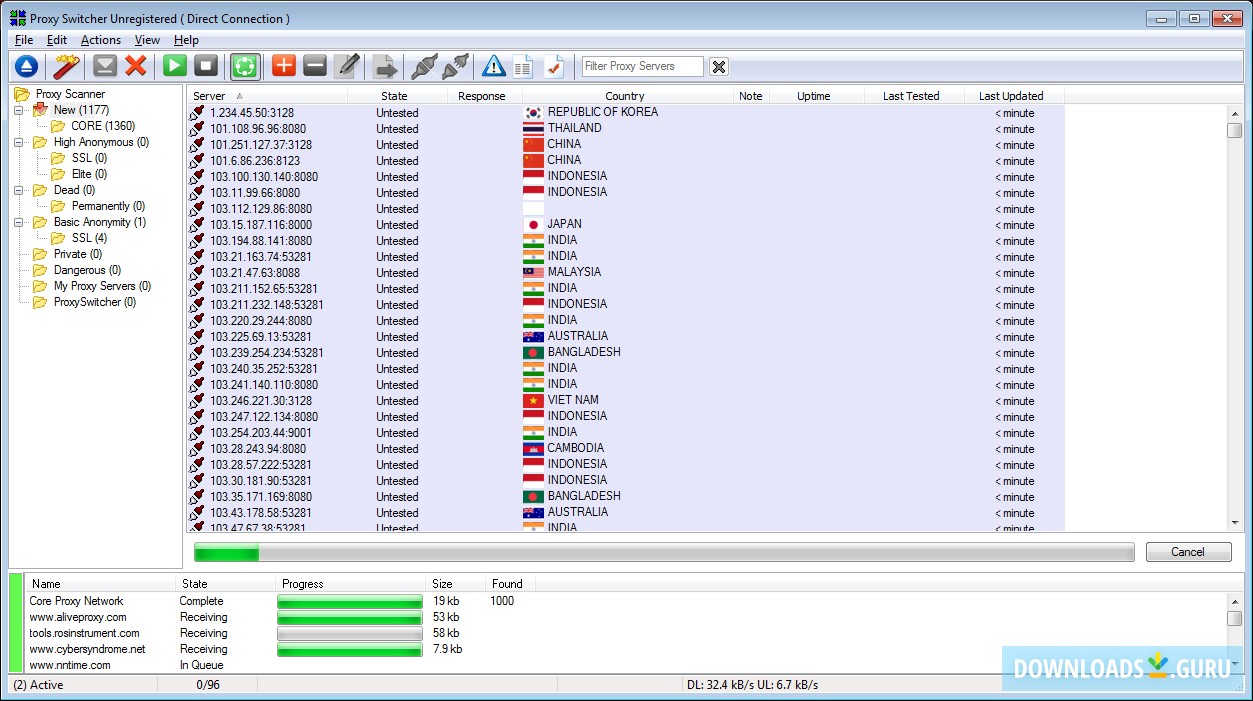Viewport: 1253px width, 701px height.
Task: Sort the list by Country column header
Action: click(625, 96)
